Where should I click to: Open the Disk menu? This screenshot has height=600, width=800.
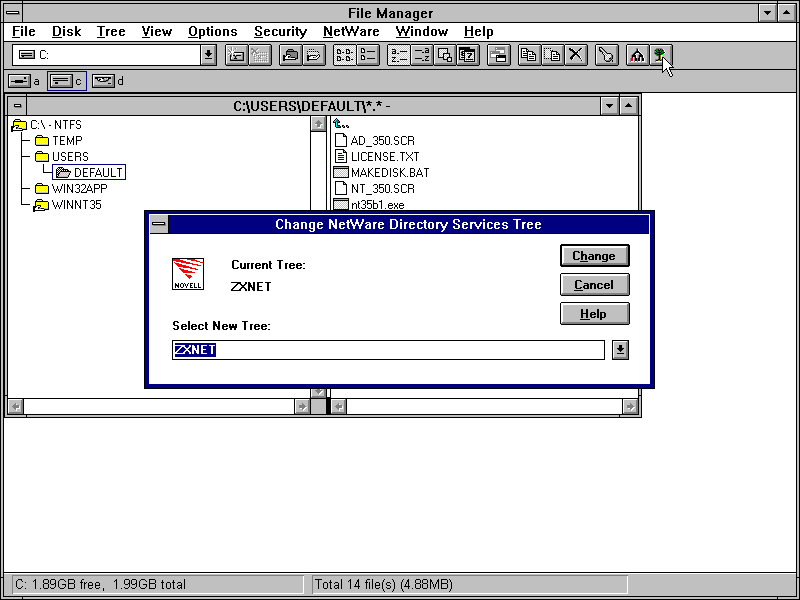tap(66, 32)
